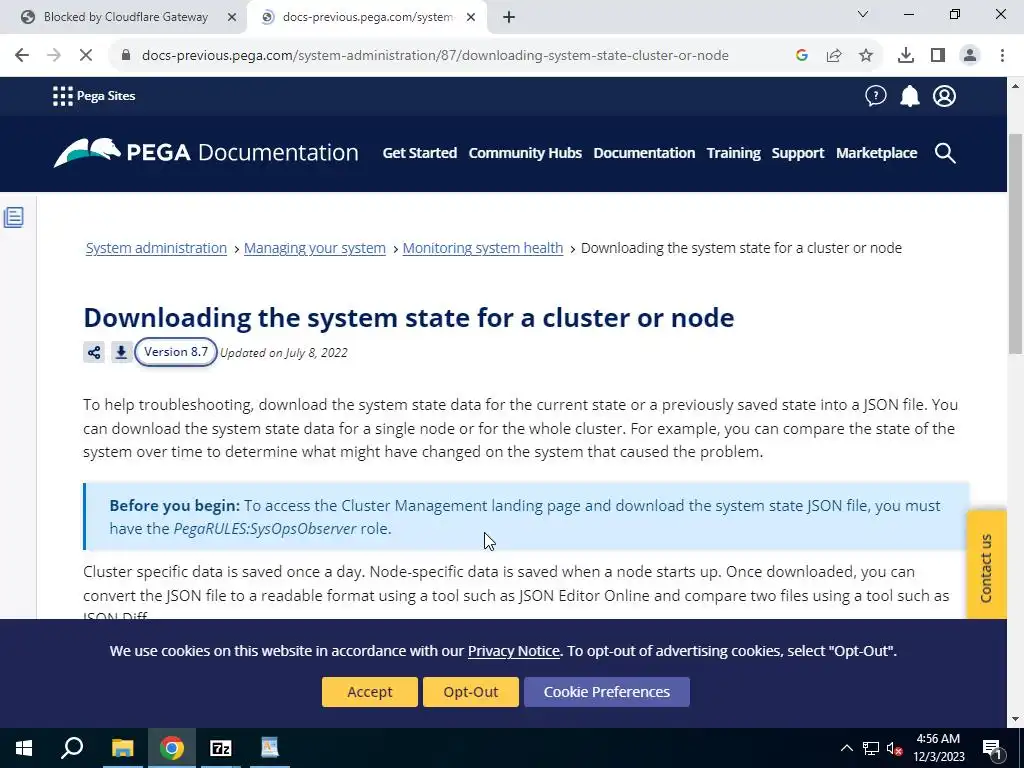
Task: Go forward in browser history
Action: click(54, 56)
